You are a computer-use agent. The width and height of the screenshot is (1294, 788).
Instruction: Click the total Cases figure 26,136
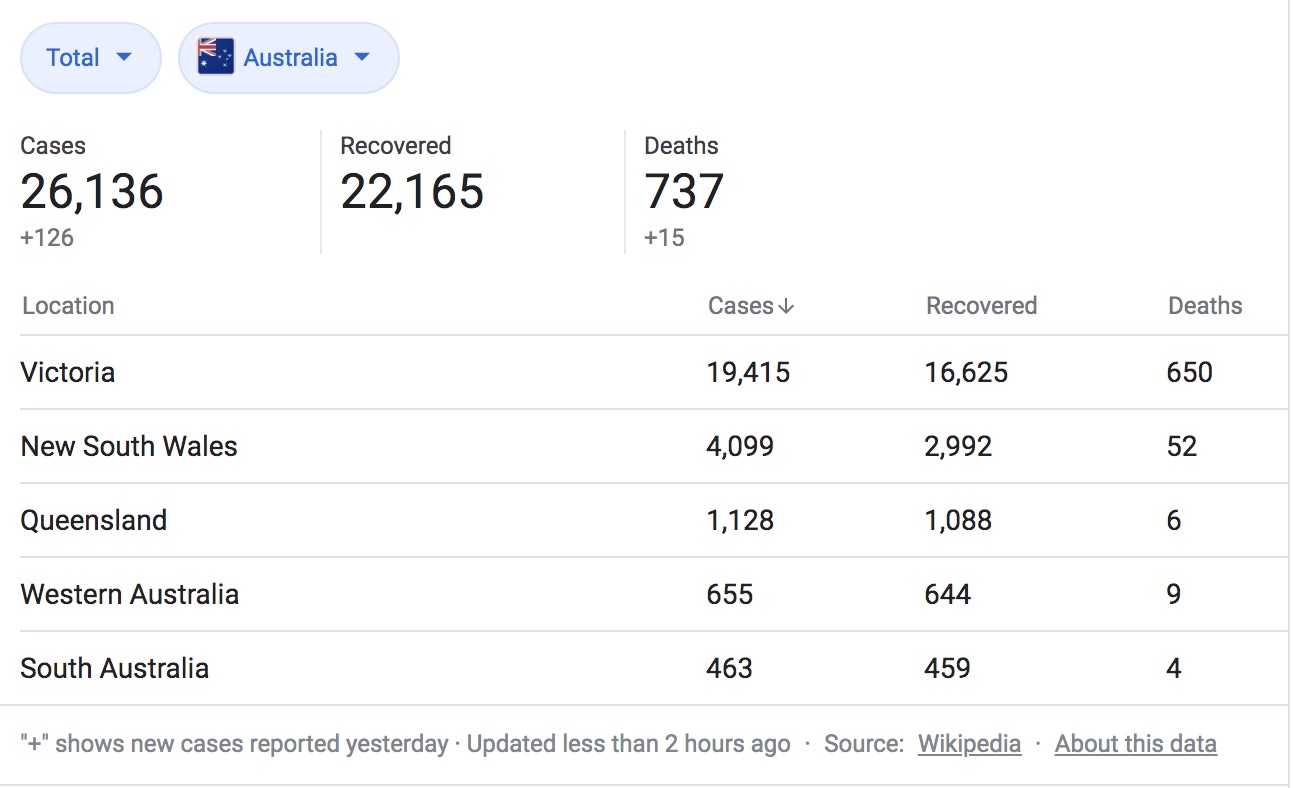(x=92, y=191)
